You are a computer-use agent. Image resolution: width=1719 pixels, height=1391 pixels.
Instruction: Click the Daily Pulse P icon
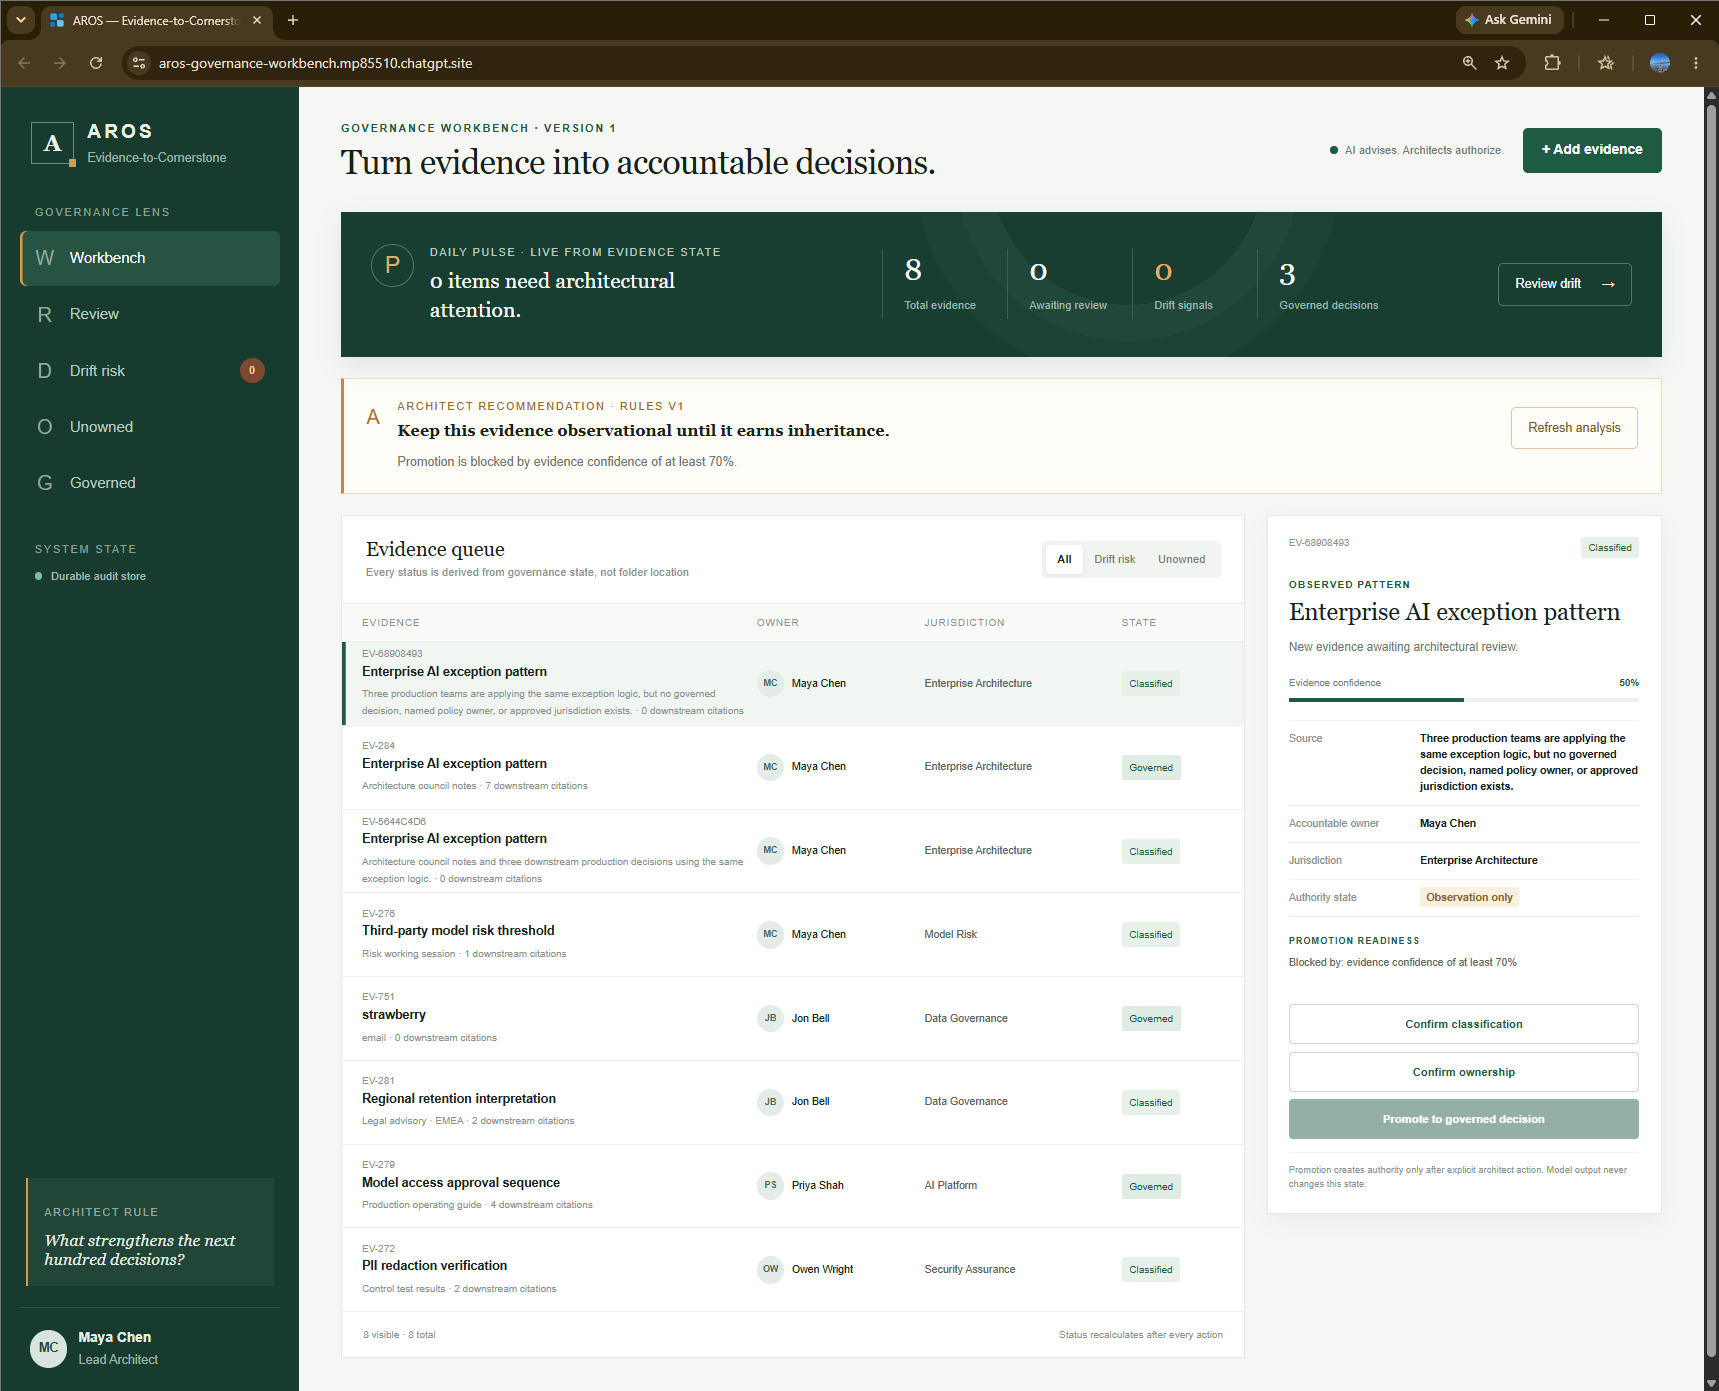392,265
